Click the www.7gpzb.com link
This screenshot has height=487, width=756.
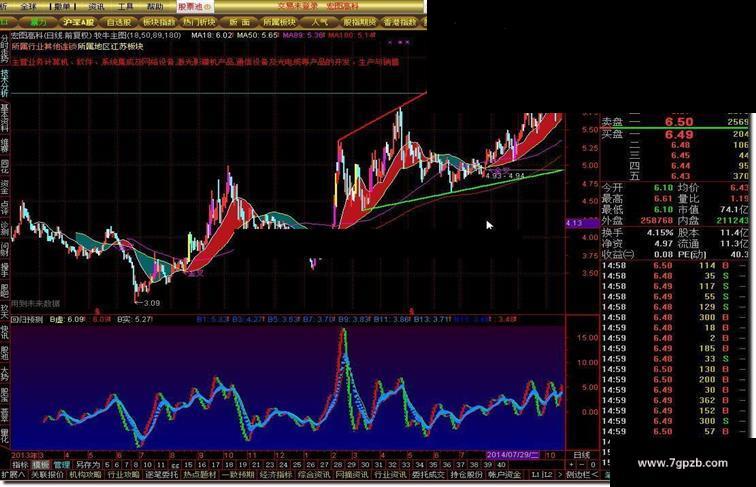(x=682, y=463)
